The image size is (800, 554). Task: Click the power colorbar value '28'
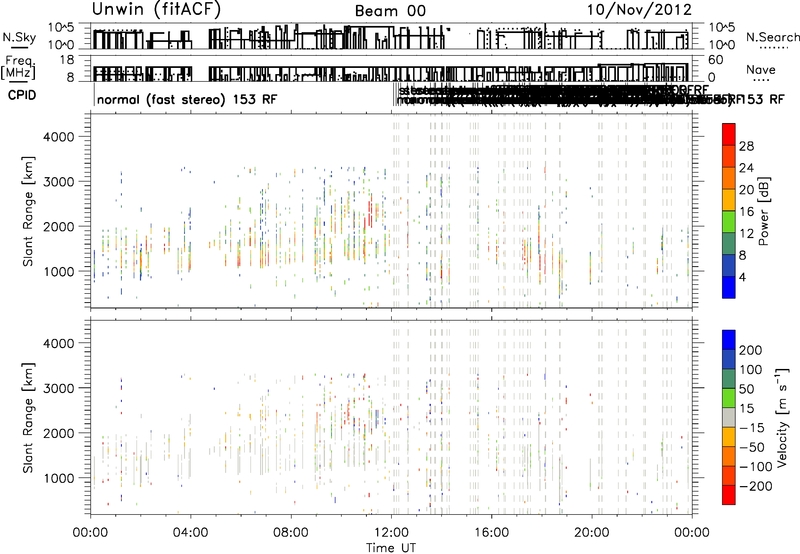point(746,146)
